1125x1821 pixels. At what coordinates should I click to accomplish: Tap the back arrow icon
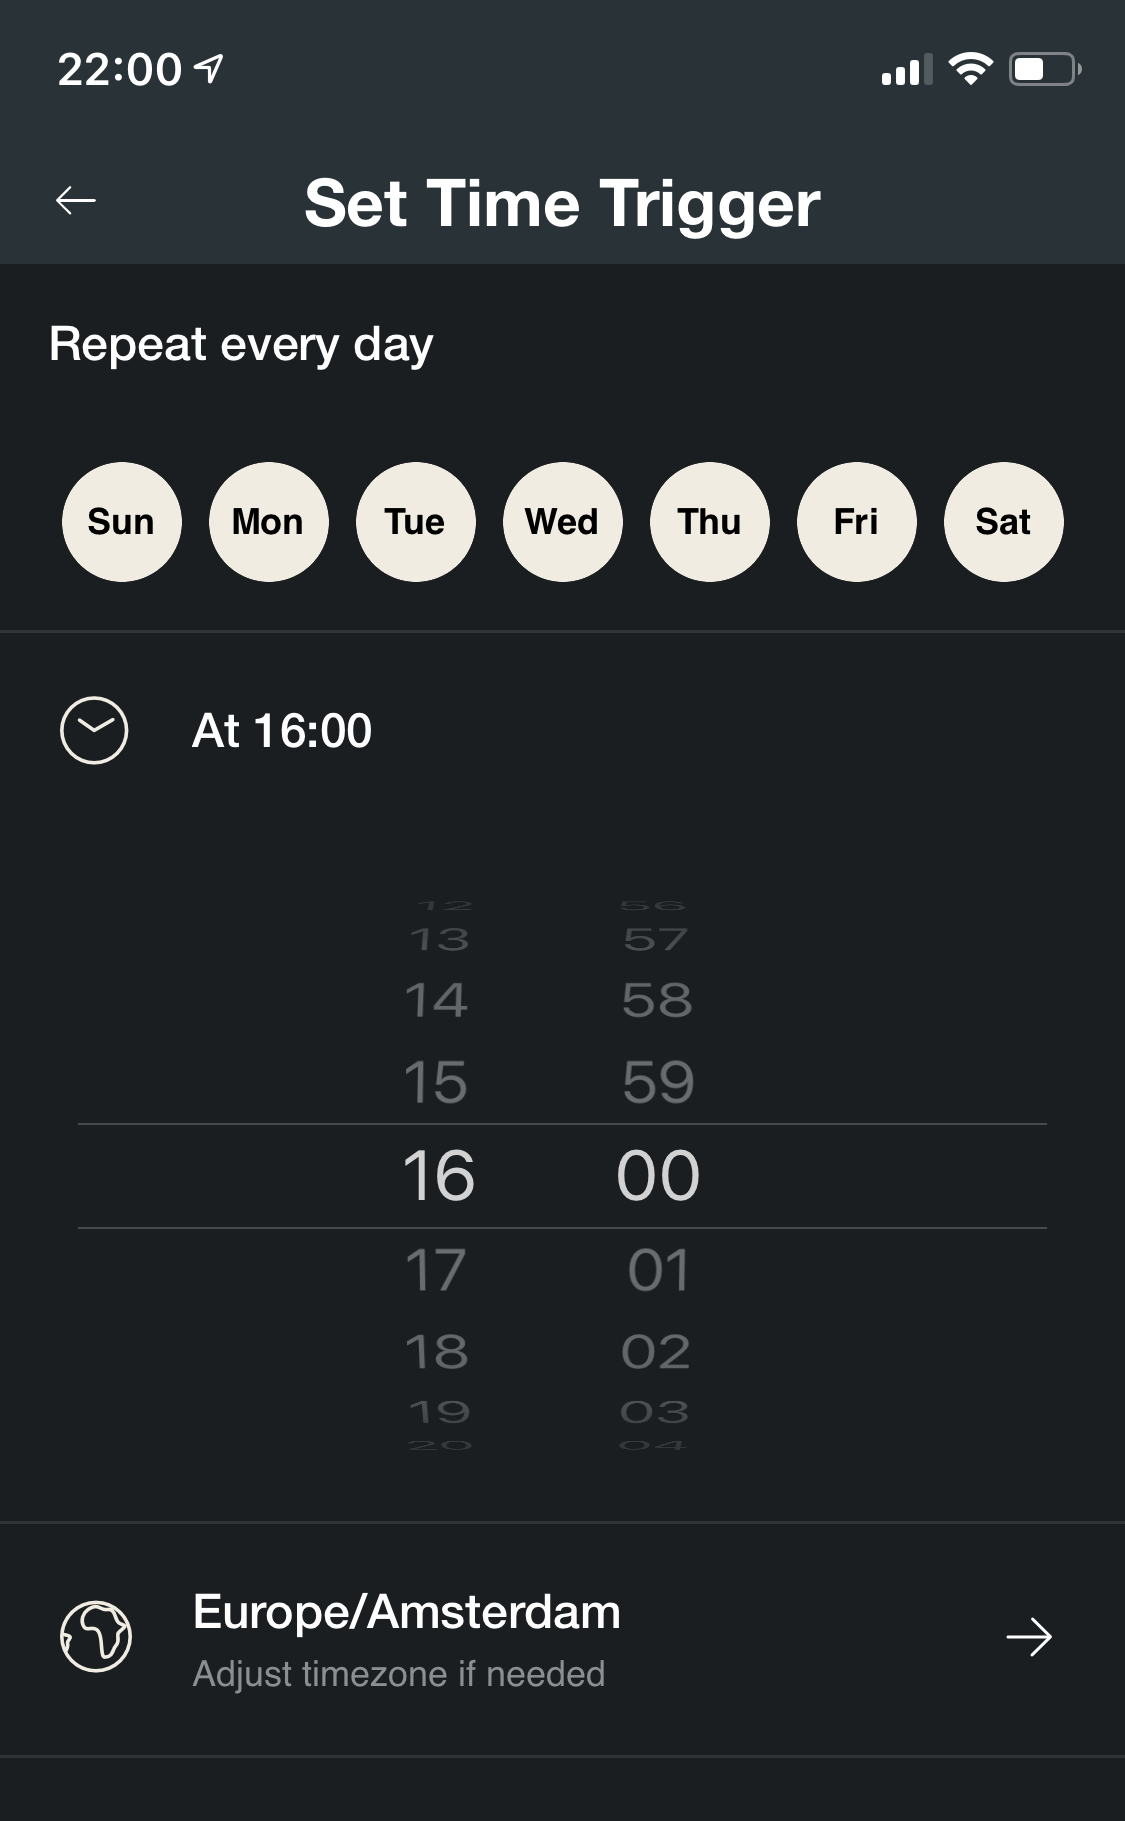(x=76, y=201)
